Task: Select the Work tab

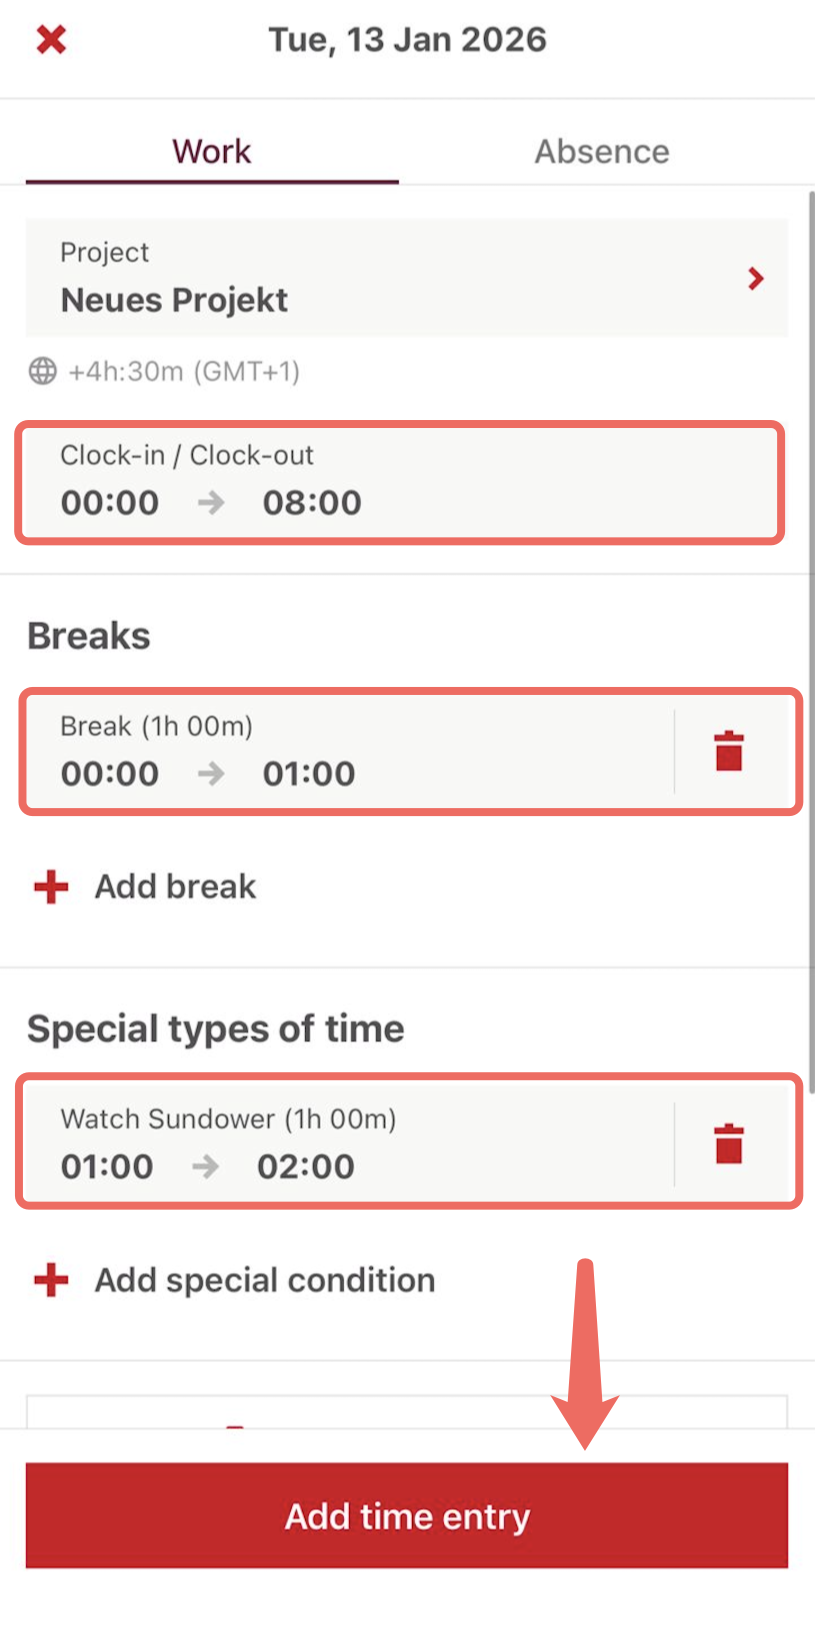Action: [212, 151]
